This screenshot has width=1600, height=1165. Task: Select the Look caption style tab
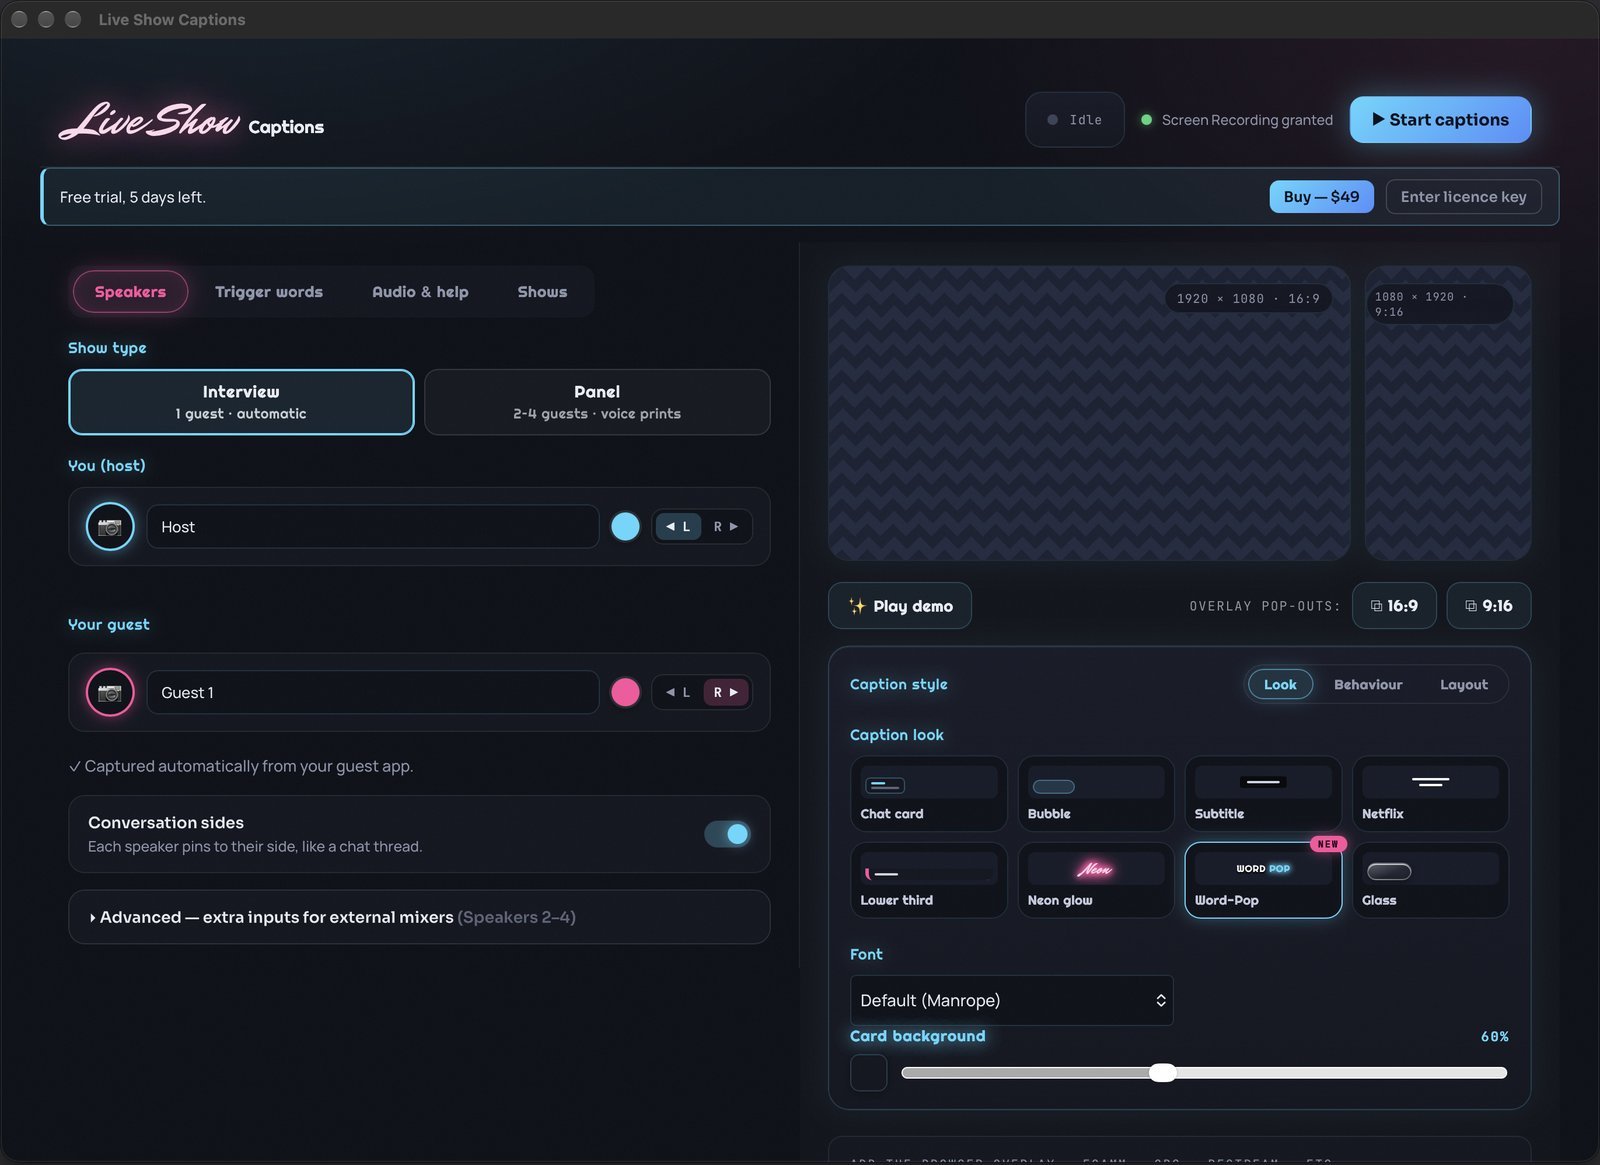(1280, 684)
